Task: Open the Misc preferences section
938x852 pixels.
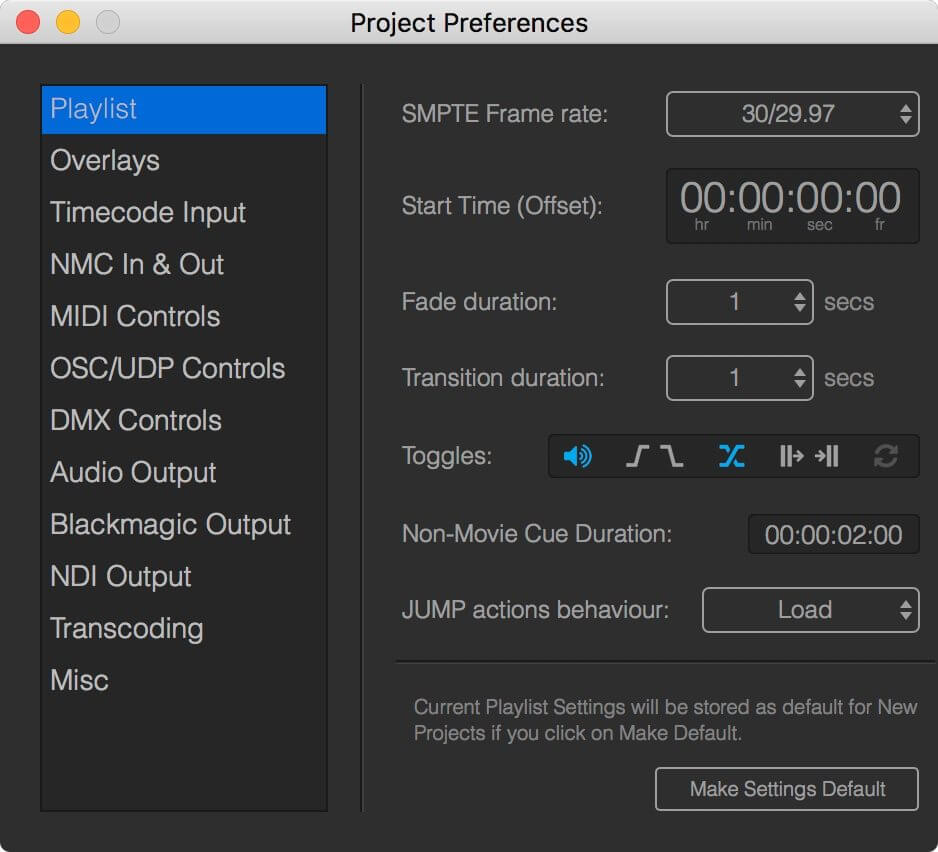Action: click(184, 681)
